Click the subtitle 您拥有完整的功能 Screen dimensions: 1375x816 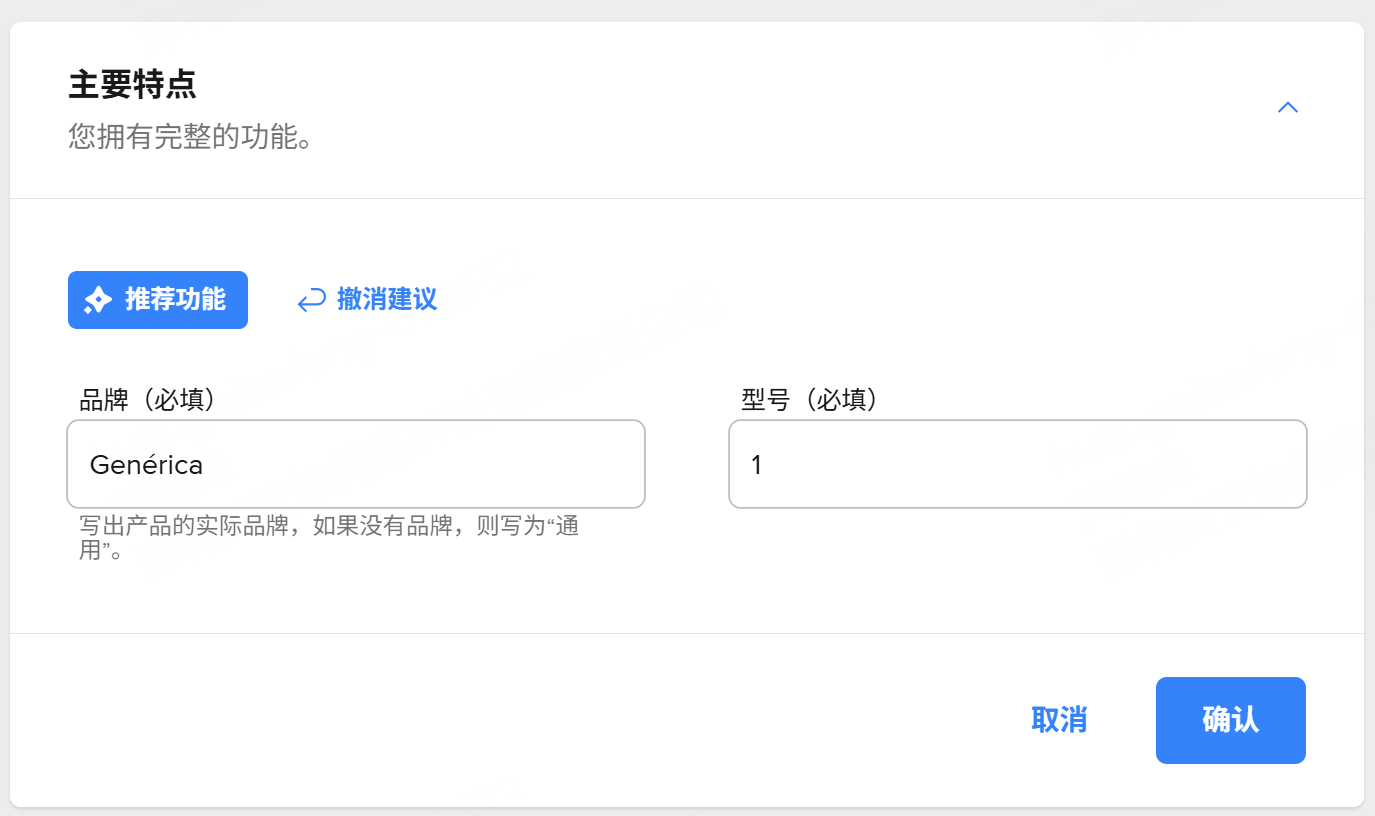click(190, 136)
